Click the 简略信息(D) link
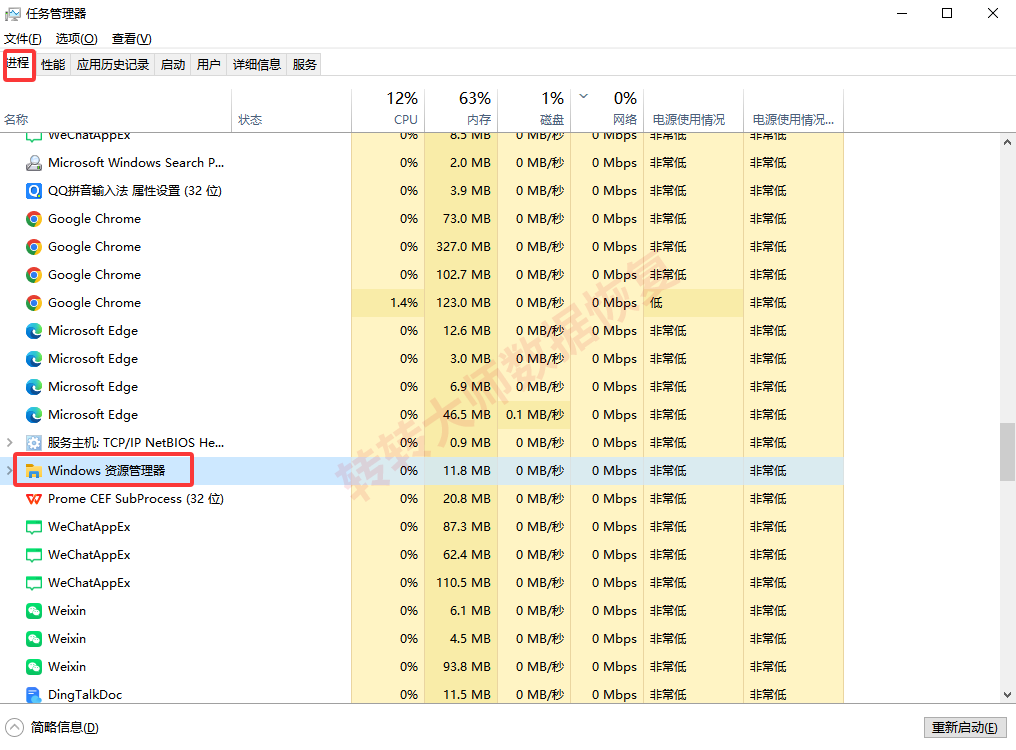This screenshot has height=750, width=1016. (65, 727)
